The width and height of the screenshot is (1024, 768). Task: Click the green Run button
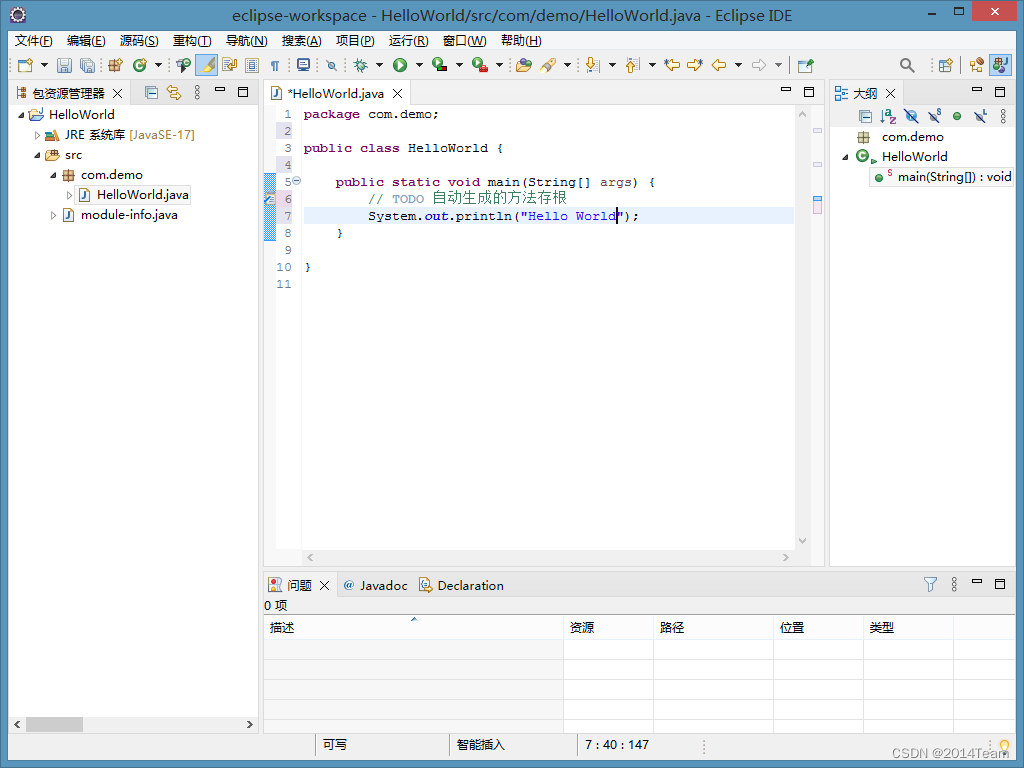[x=400, y=65]
